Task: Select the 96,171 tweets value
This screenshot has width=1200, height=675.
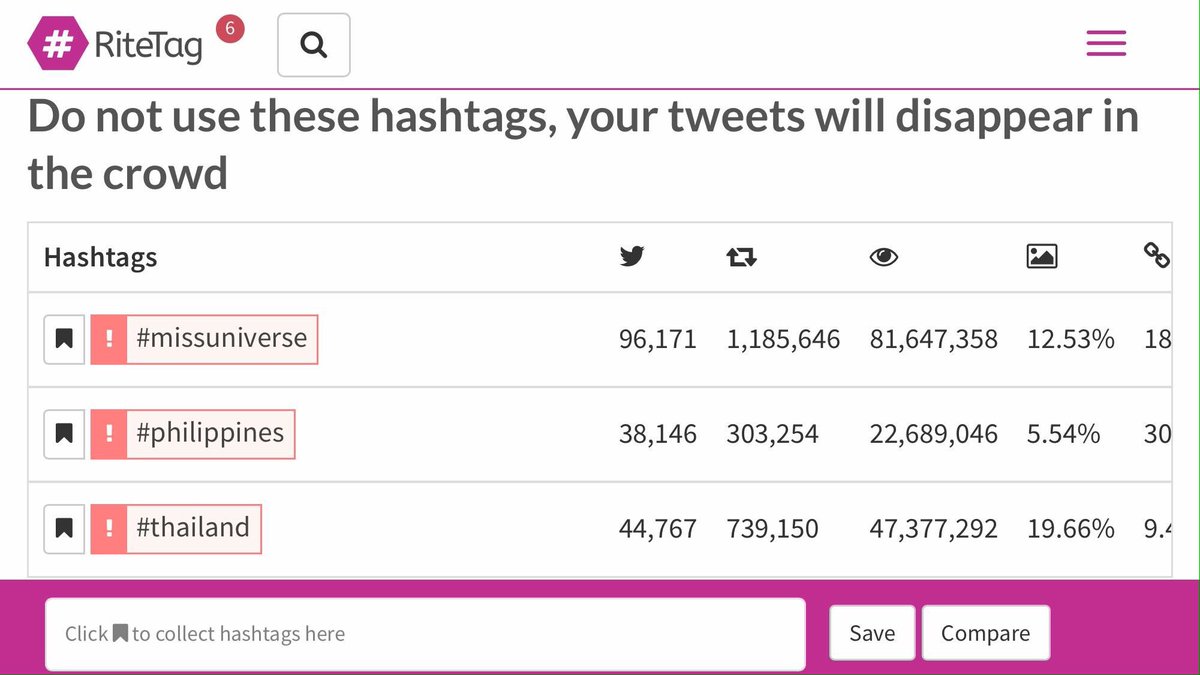Action: [x=658, y=340]
